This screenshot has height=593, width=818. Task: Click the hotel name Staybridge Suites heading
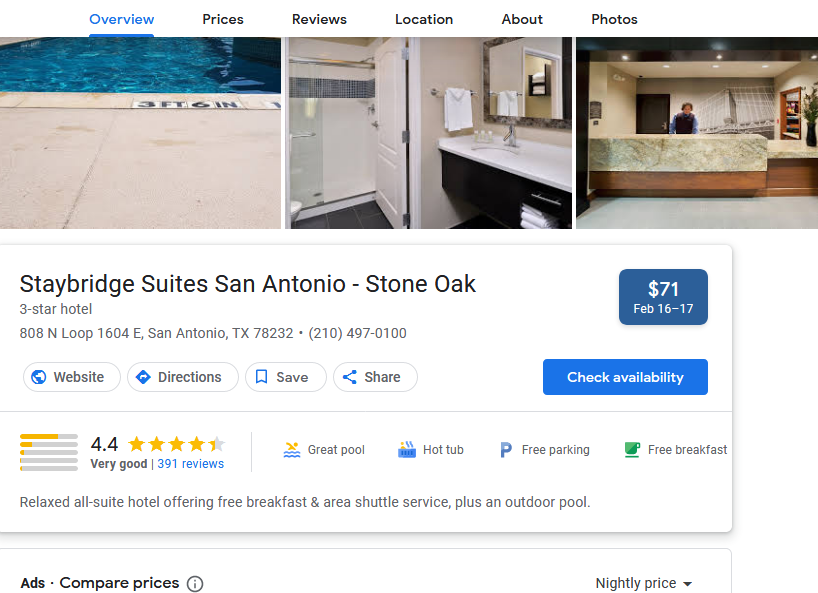pos(247,284)
